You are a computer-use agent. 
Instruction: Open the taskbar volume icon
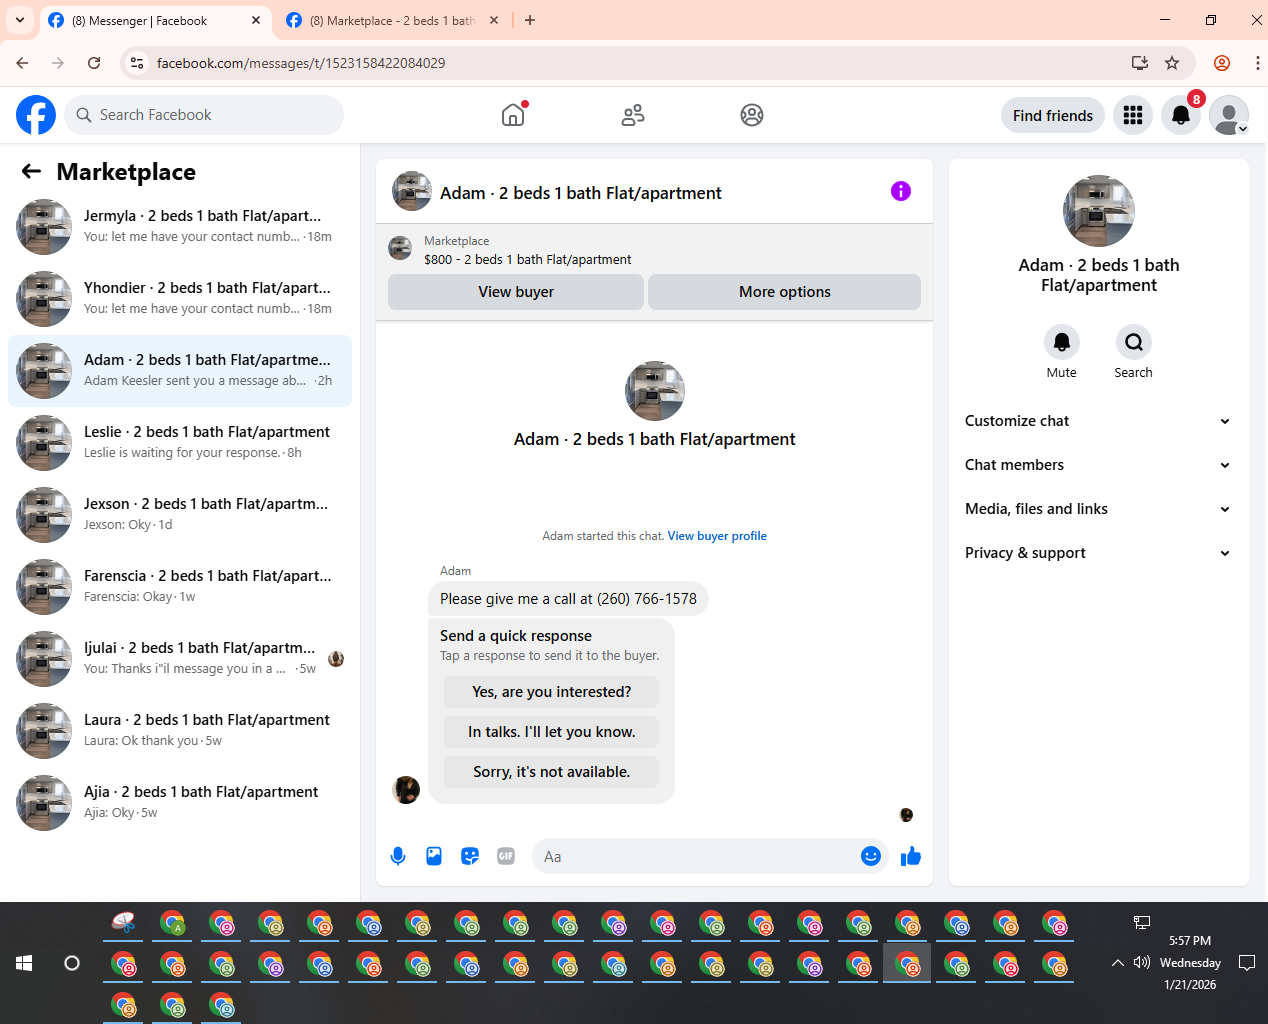click(x=1142, y=962)
